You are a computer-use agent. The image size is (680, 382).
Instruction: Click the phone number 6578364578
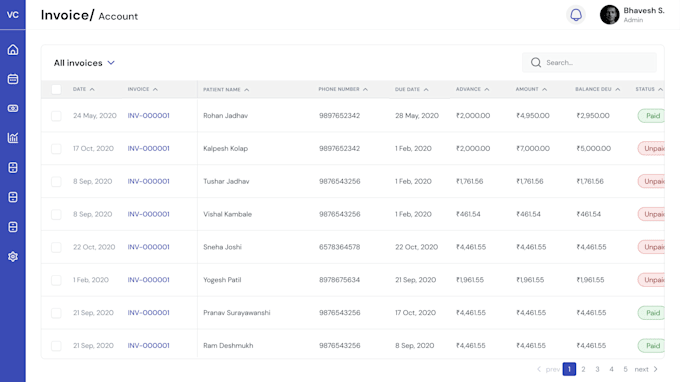click(340, 247)
